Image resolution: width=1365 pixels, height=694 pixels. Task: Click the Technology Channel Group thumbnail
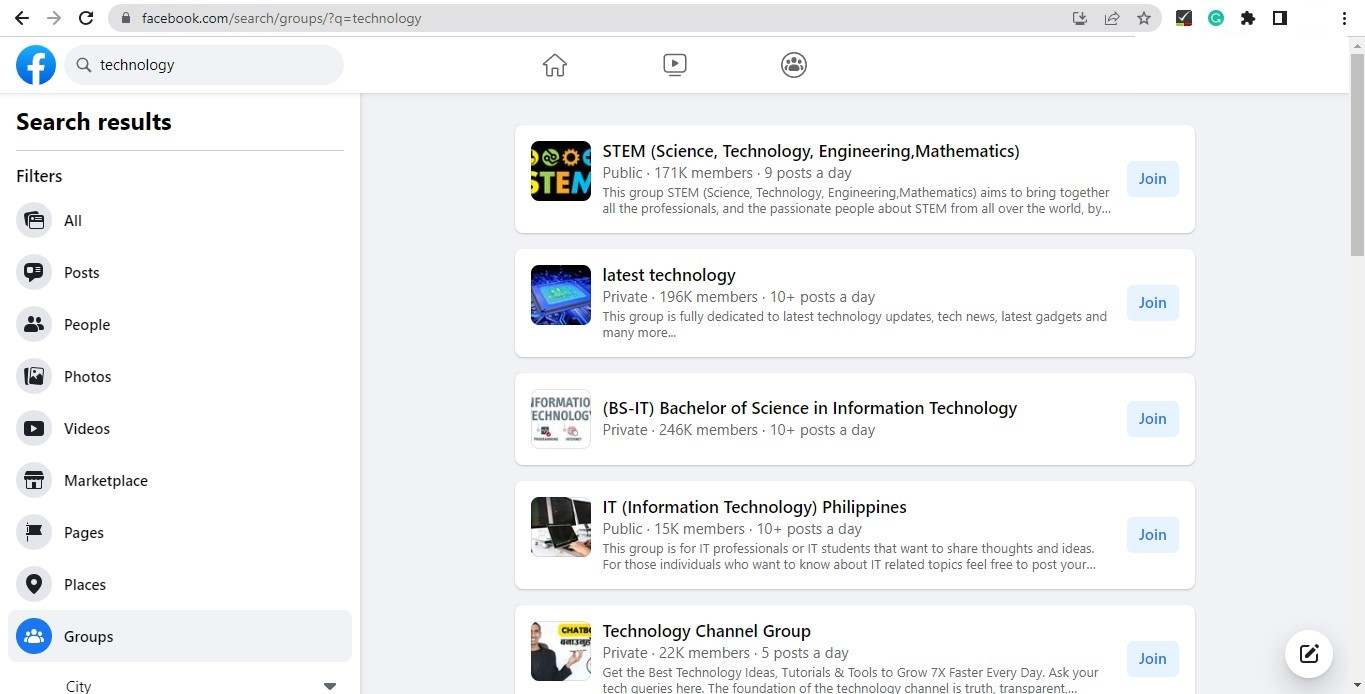[561, 651]
